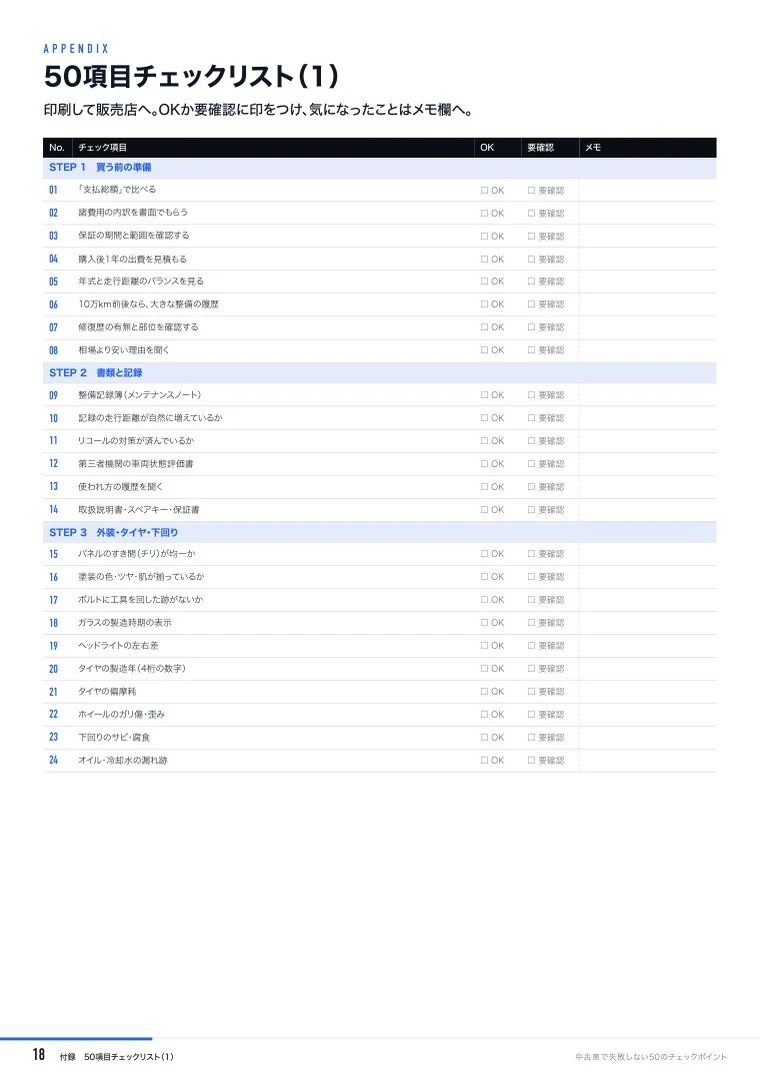Image resolution: width=760 pixels, height=1074 pixels.
Task: Select text 整備記録簿(メンテナンスノート)
Action: point(140,395)
